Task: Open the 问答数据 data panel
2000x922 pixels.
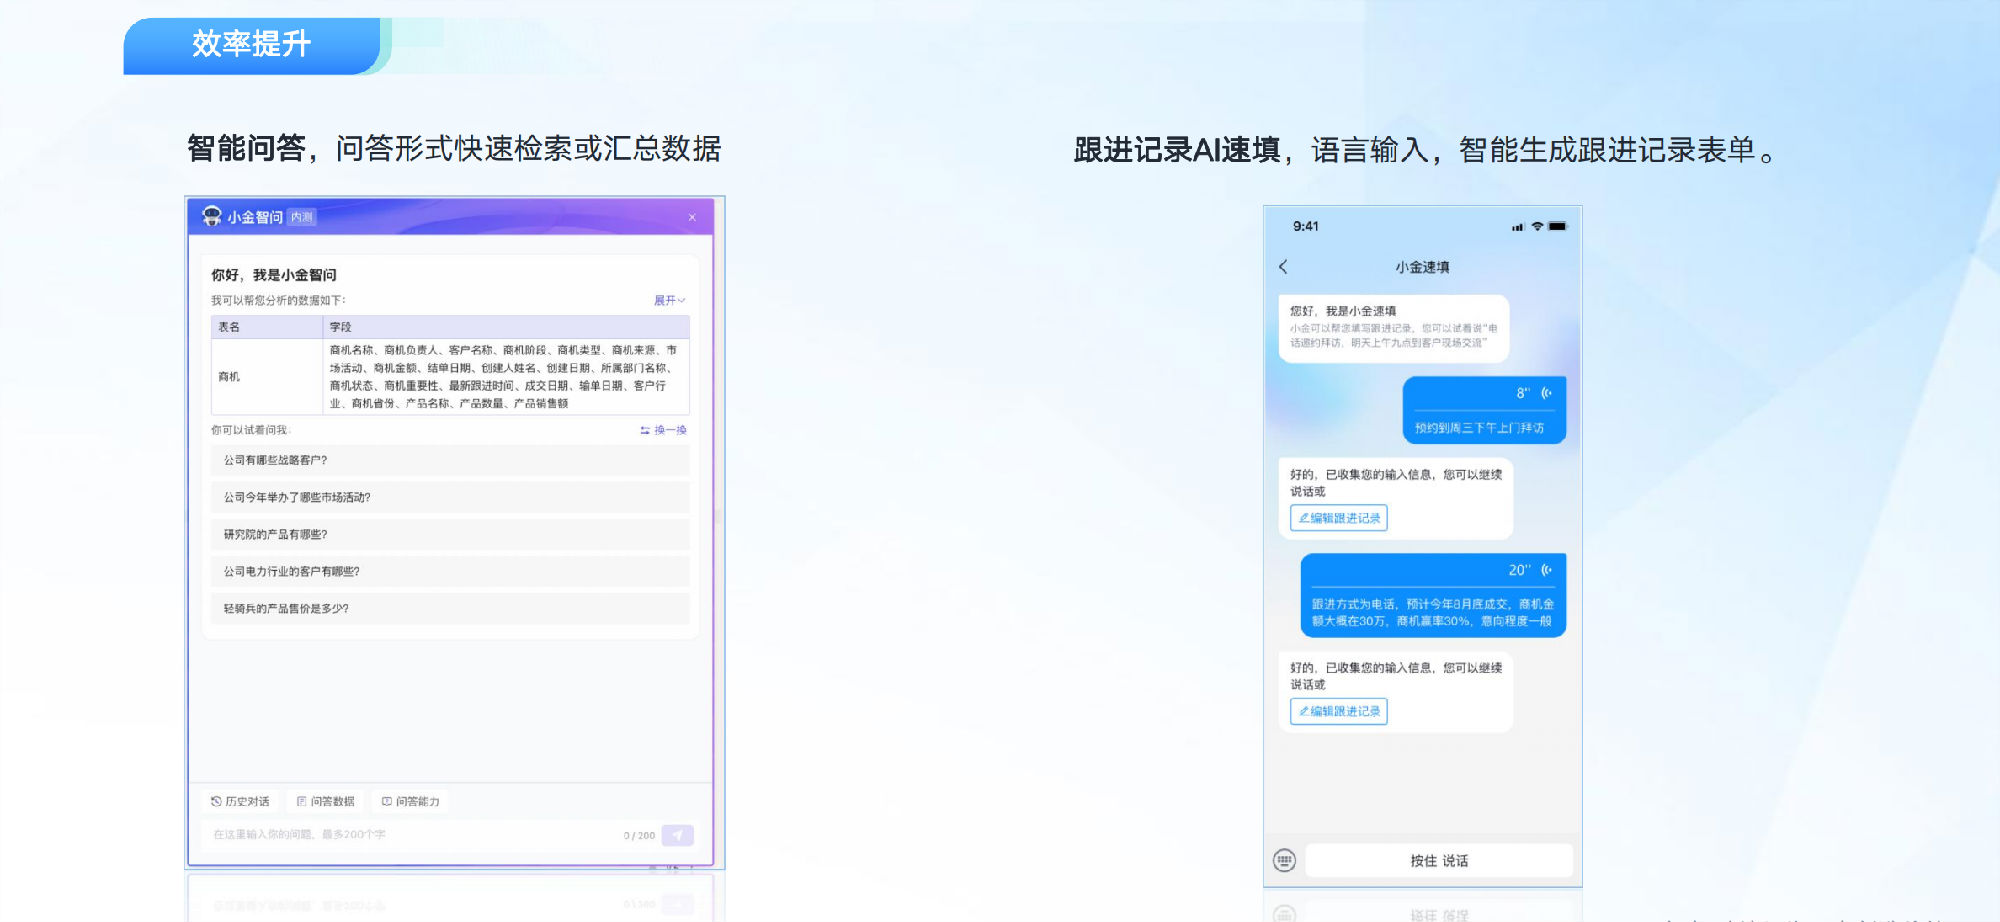Action: click(x=327, y=801)
